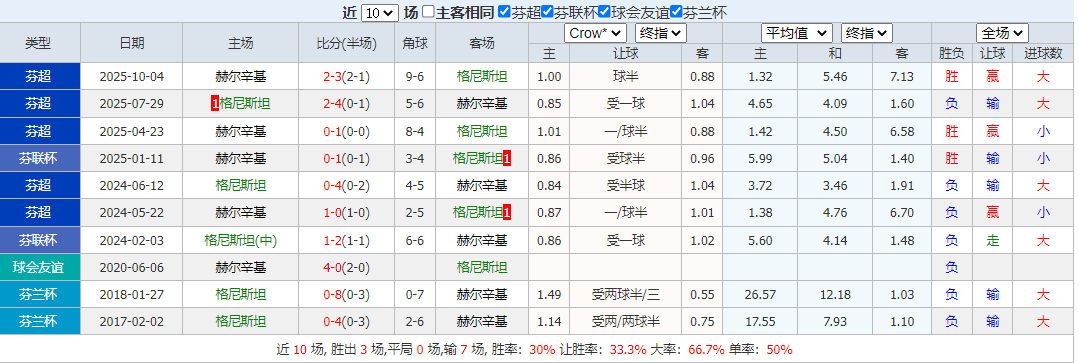This screenshot has width=1079, height=363.
Task: Click the 进球数 column header
Action: tap(1044, 53)
